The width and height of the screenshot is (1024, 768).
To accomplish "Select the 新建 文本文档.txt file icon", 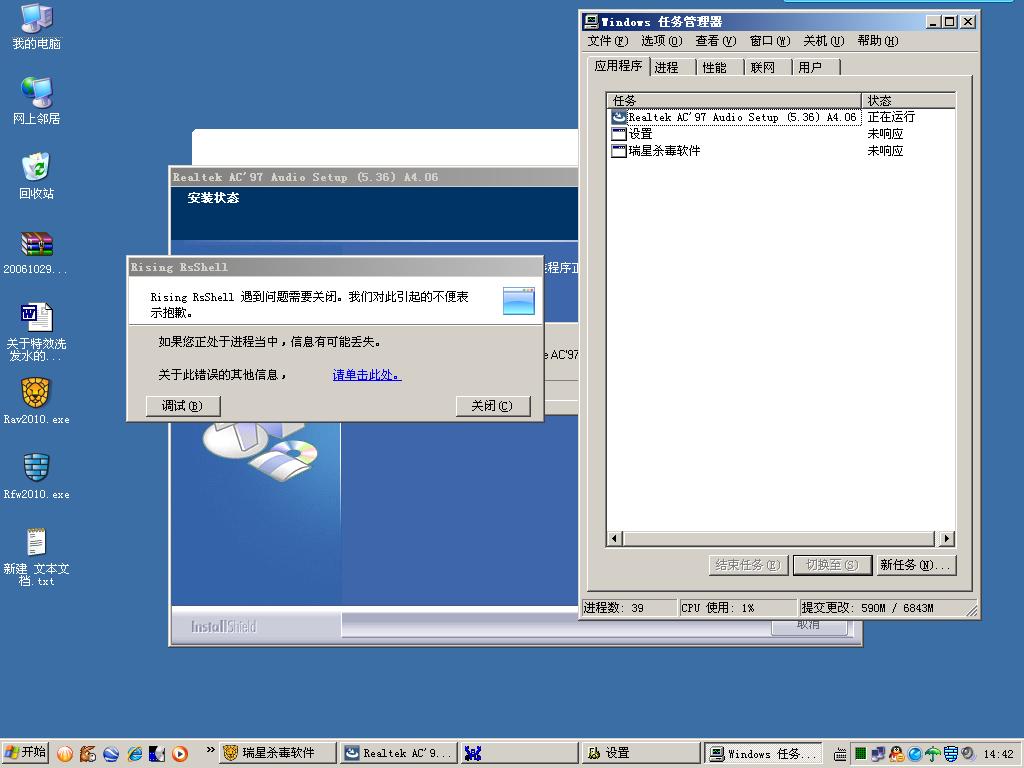I will 37,557.
